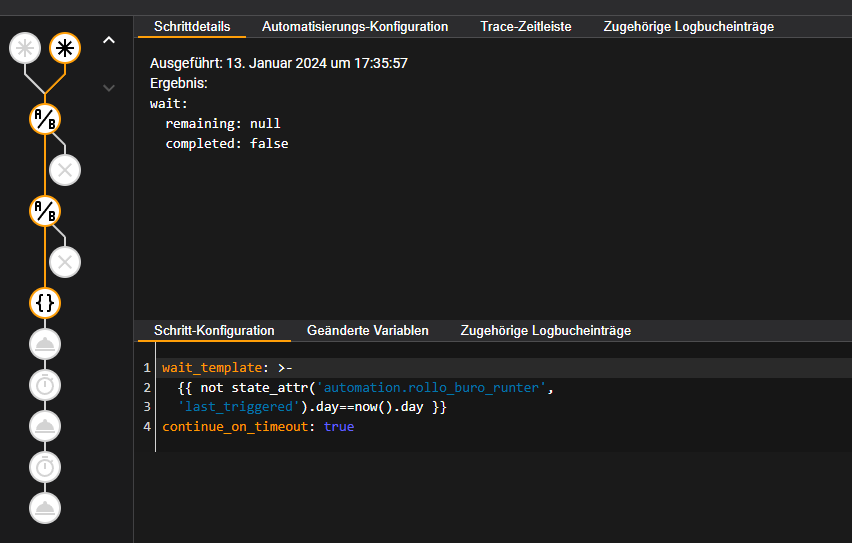Select the bell node between the two timers
Viewport: 852px width, 543px height.
45,425
